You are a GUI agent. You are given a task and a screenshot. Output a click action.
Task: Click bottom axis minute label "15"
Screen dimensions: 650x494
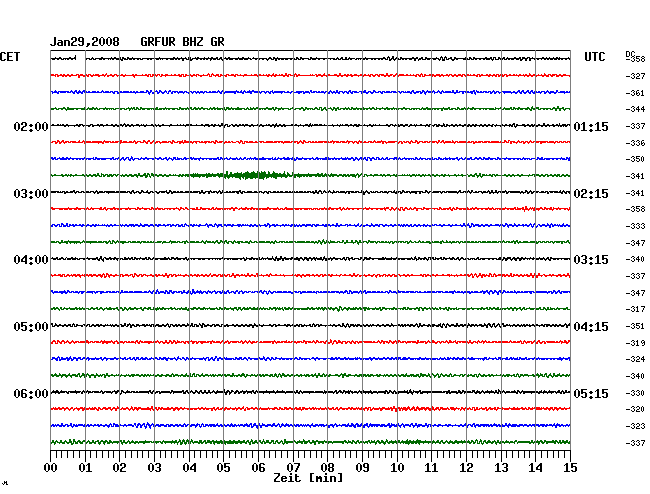570,468
